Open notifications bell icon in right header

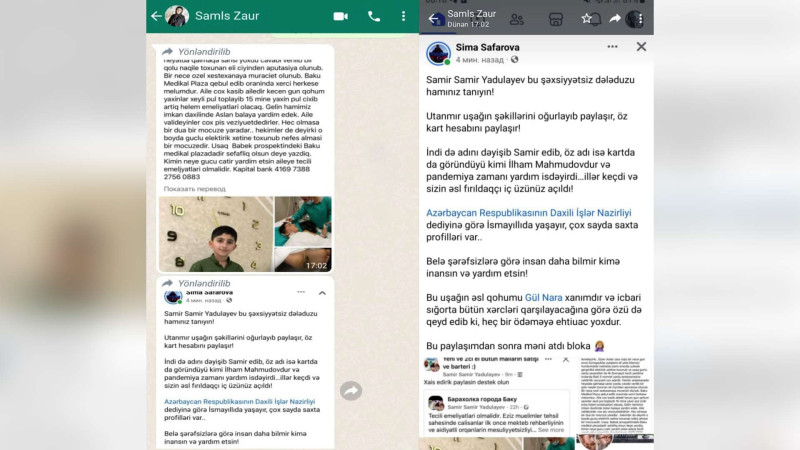tap(595, 19)
